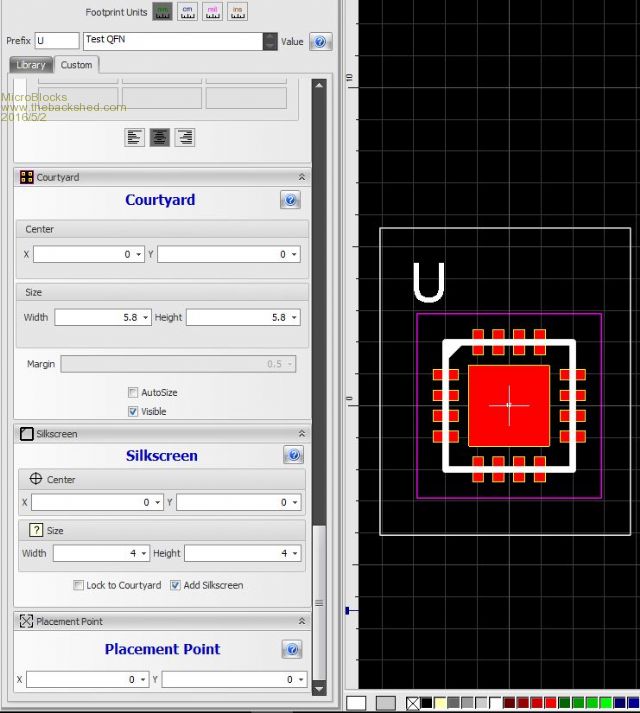Click Placement Point help icon

[x=292, y=650]
